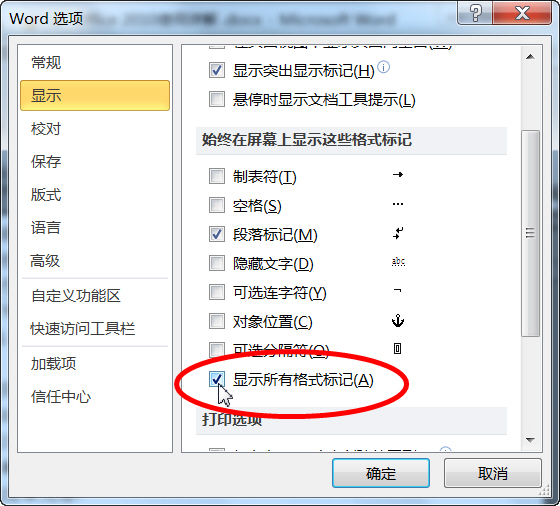This screenshot has height=506, width=560.
Task: Confirm settings with 确定 button
Action: click(x=381, y=473)
